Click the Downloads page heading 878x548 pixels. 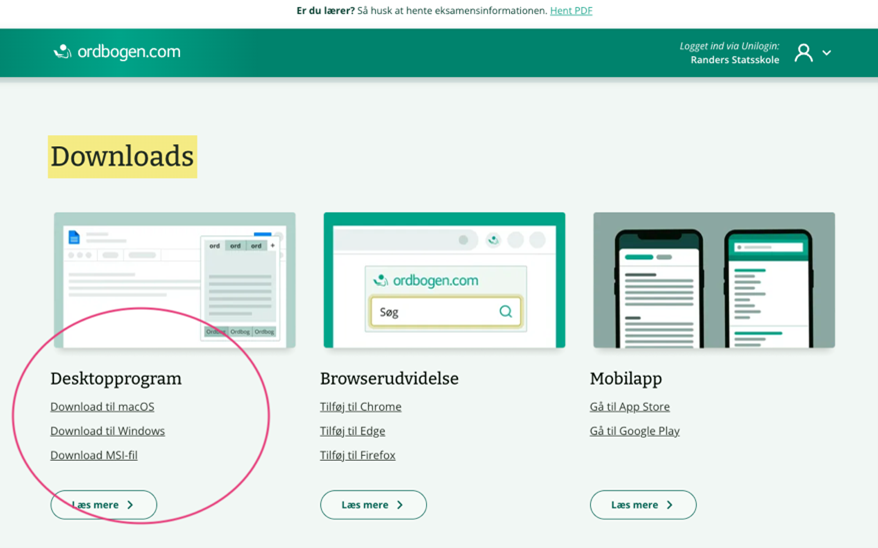point(122,156)
